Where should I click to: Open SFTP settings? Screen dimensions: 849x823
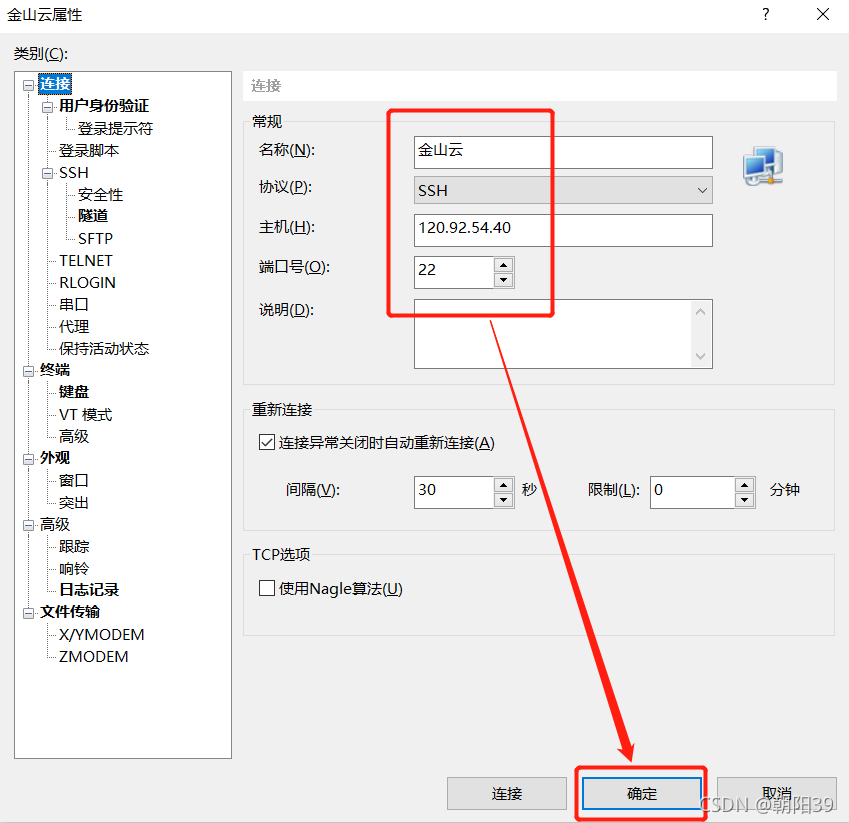95,238
